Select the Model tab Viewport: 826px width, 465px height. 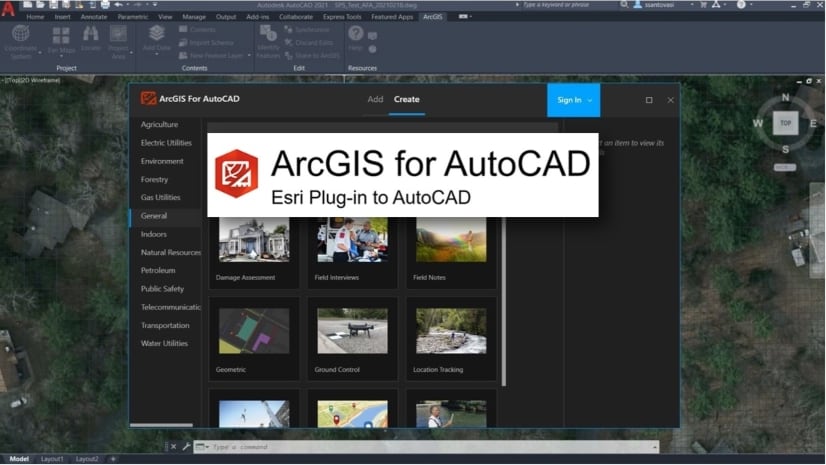(19, 459)
